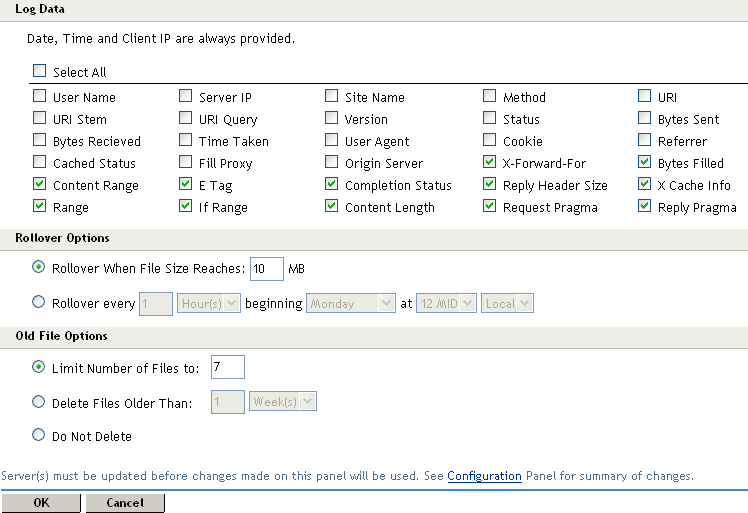Tick the URI checkbox

click(x=644, y=96)
